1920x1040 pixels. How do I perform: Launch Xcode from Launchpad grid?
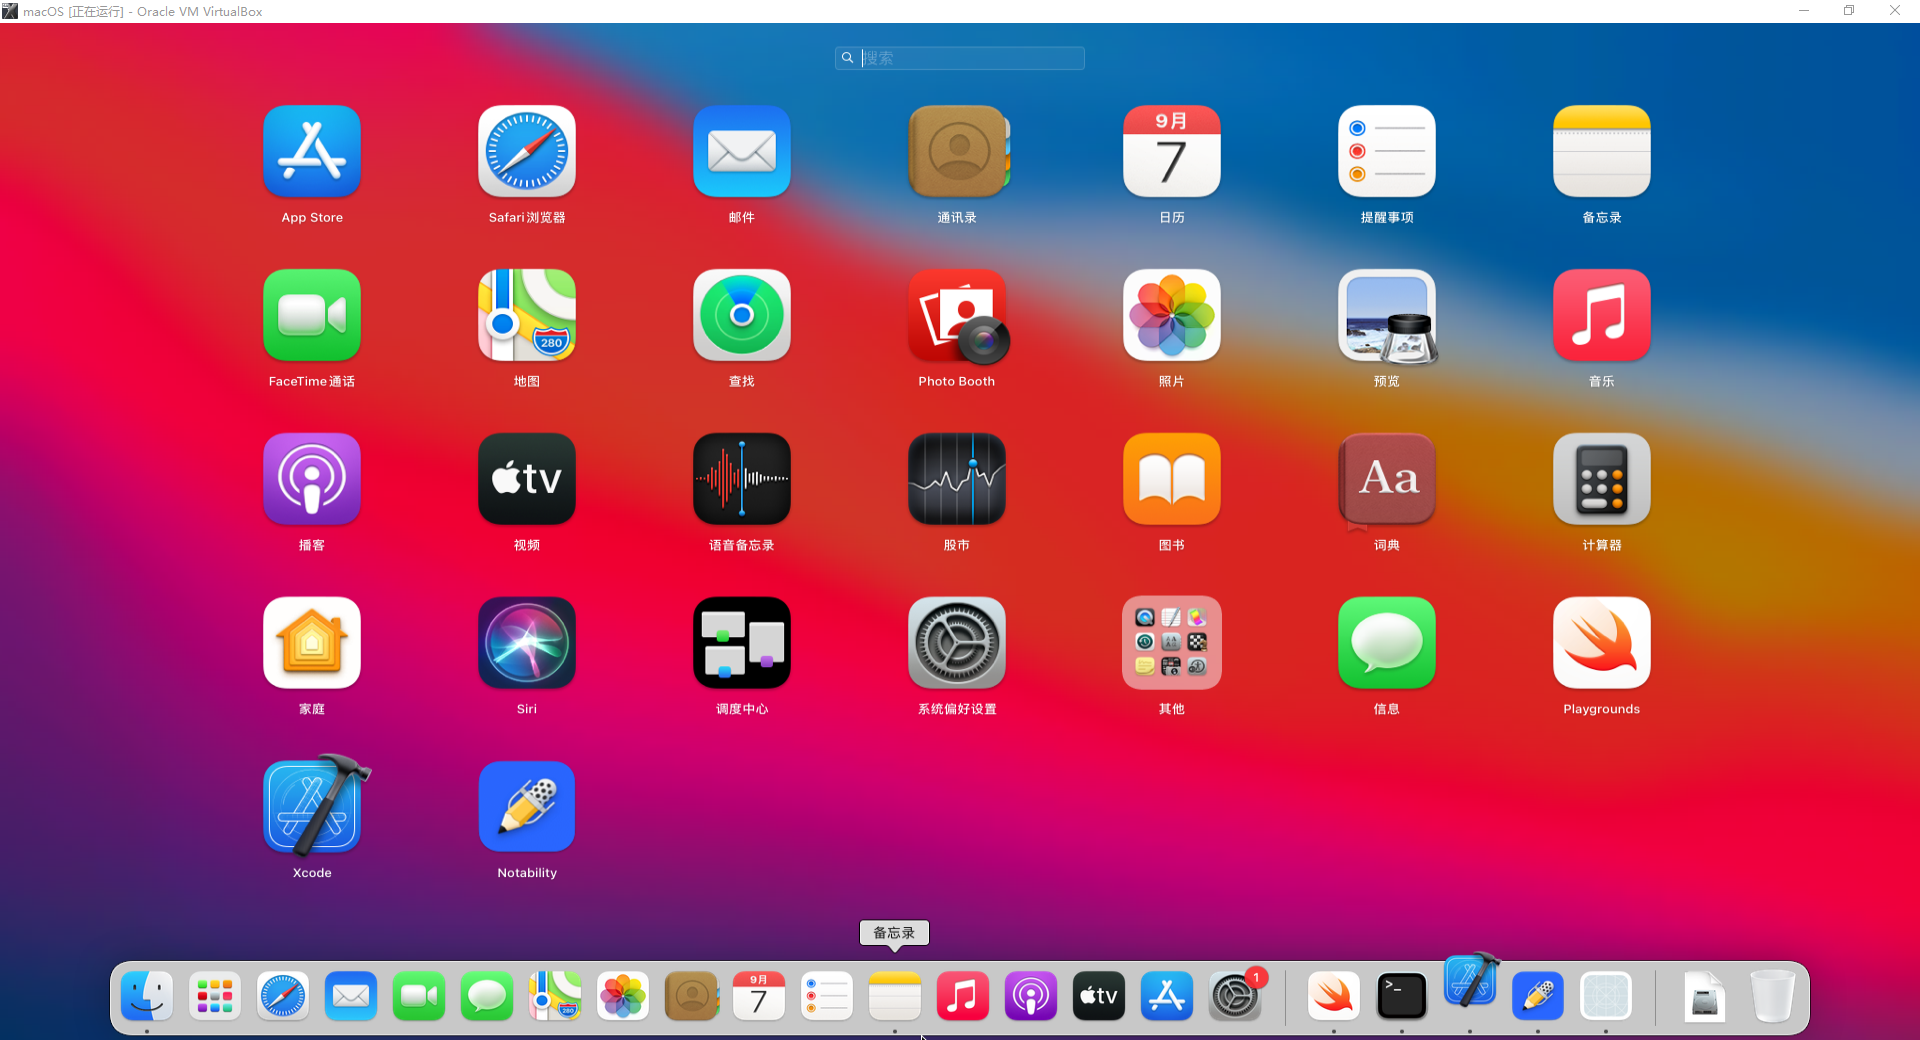(x=312, y=808)
